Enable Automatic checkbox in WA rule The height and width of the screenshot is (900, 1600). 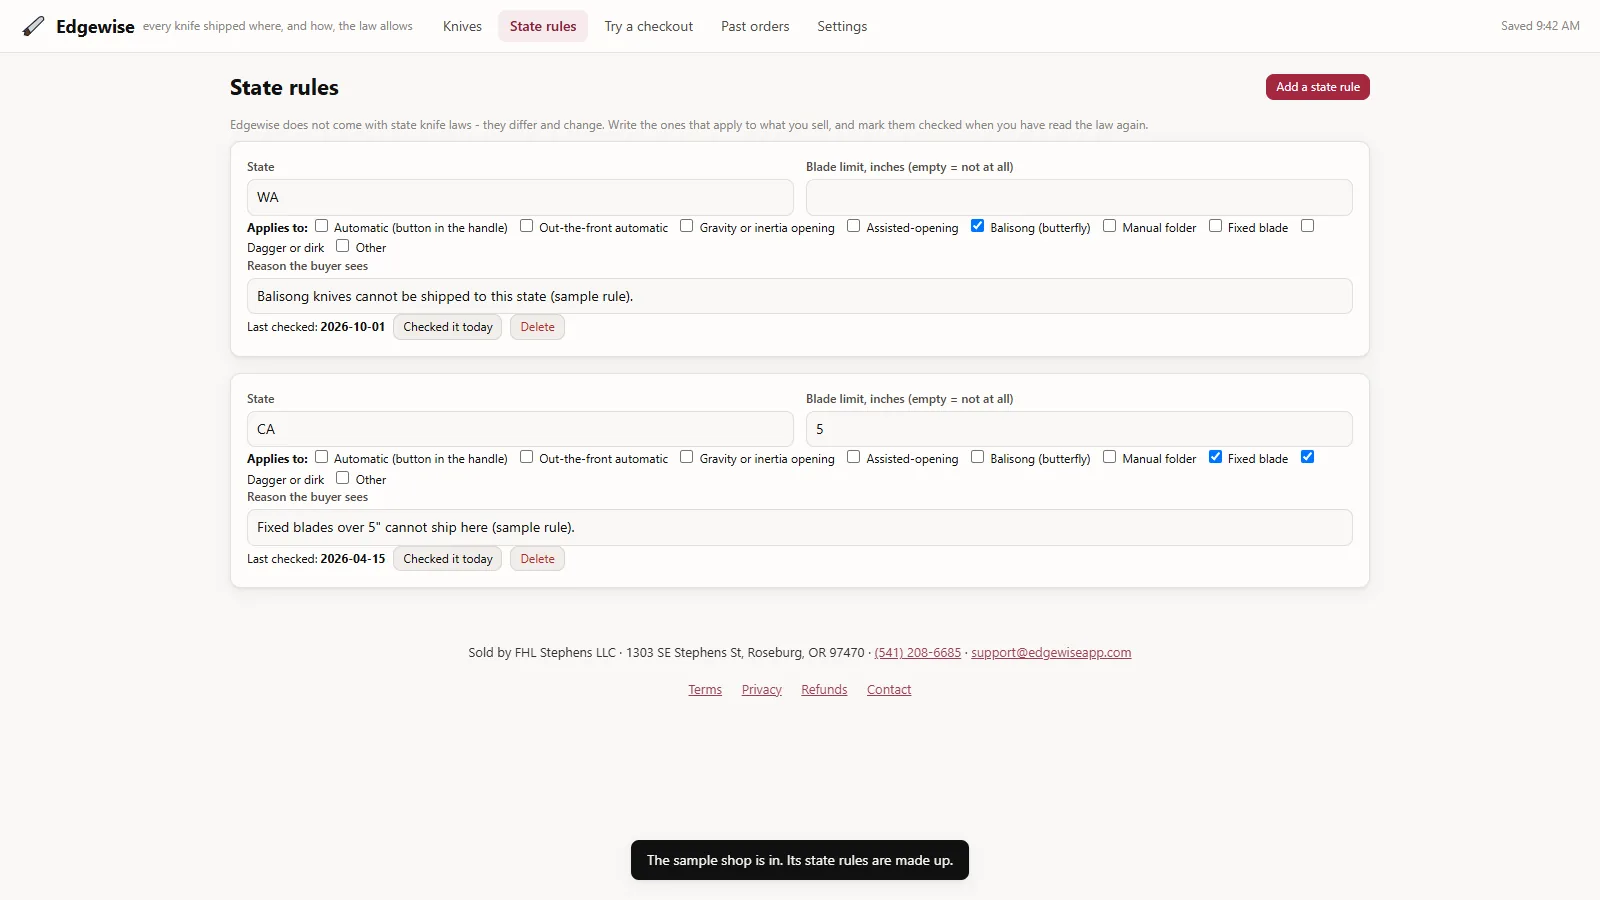tap(321, 226)
